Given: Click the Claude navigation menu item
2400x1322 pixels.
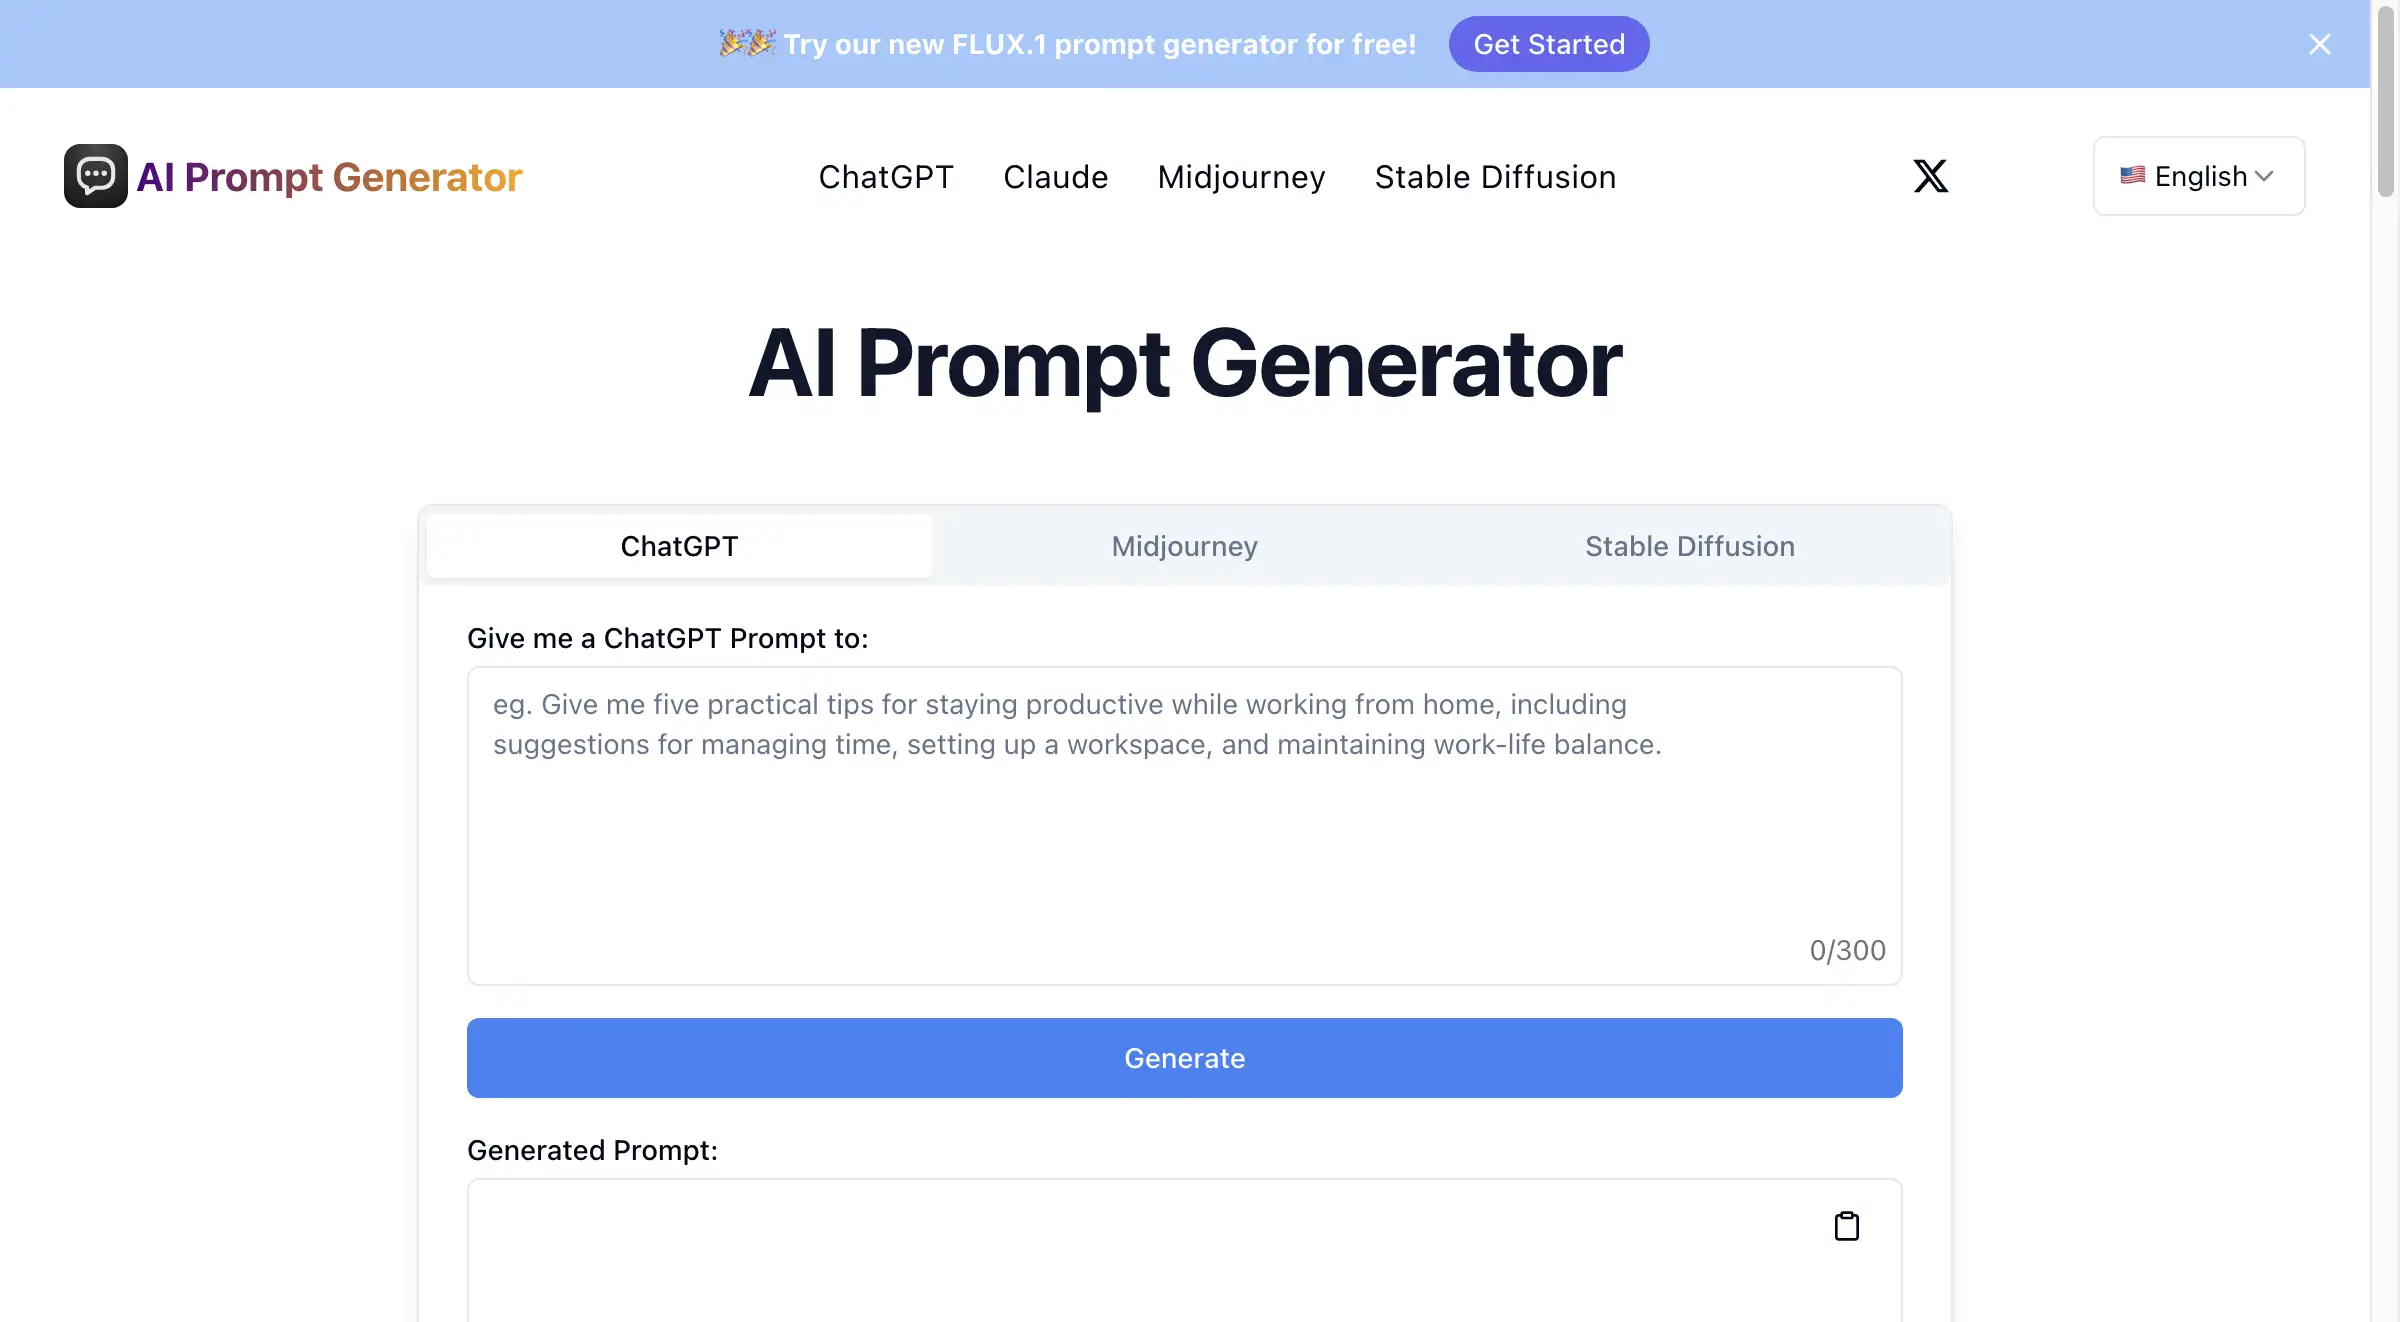Looking at the screenshot, I should 1054,174.
